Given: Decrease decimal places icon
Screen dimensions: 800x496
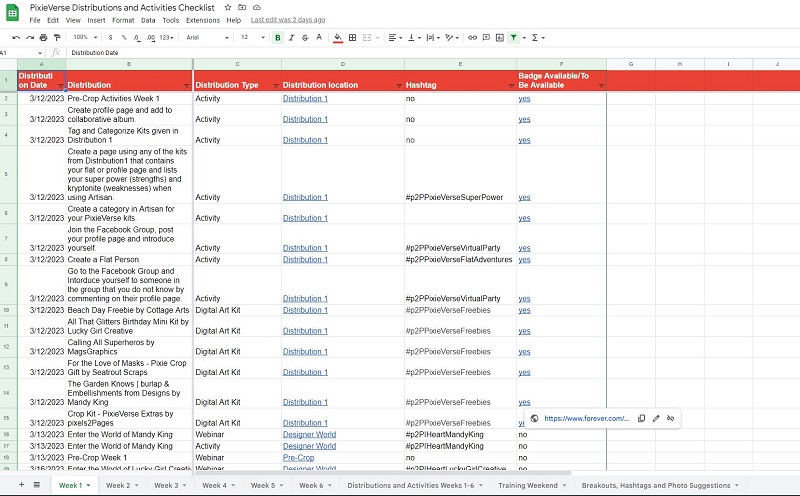Looking at the screenshot, I should pos(137,38).
